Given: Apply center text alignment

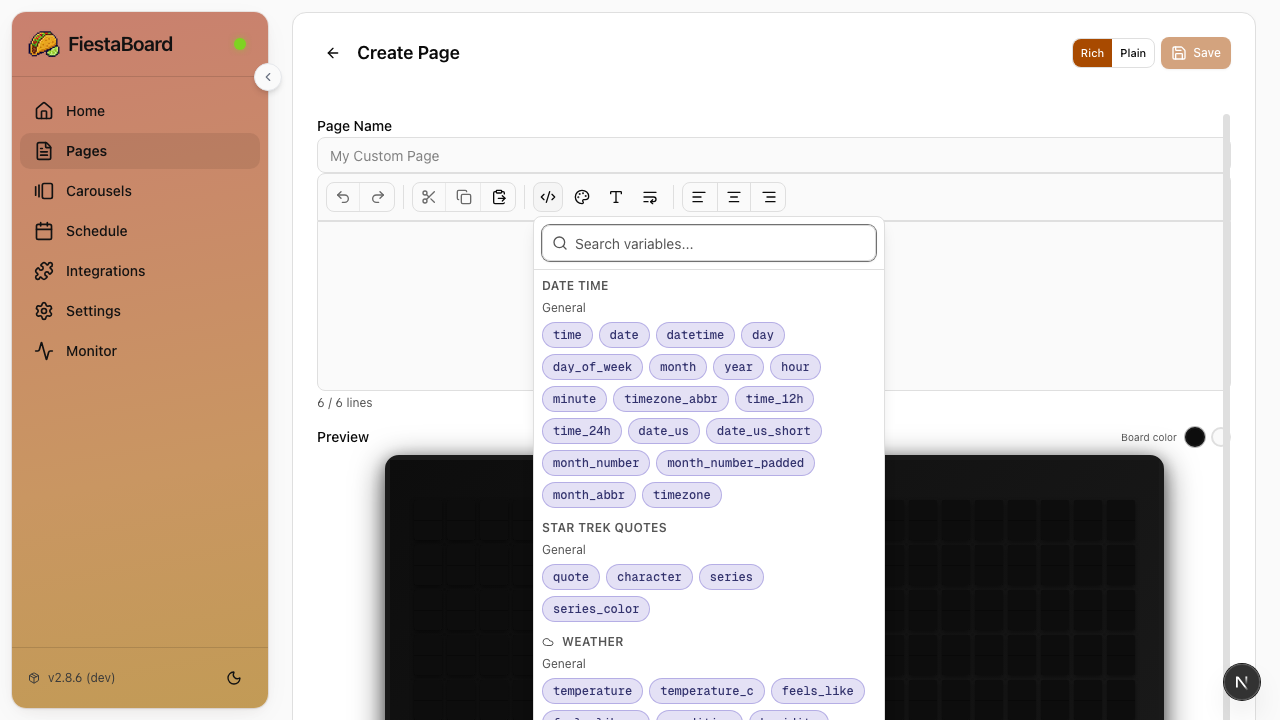Looking at the screenshot, I should click(x=733, y=197).
